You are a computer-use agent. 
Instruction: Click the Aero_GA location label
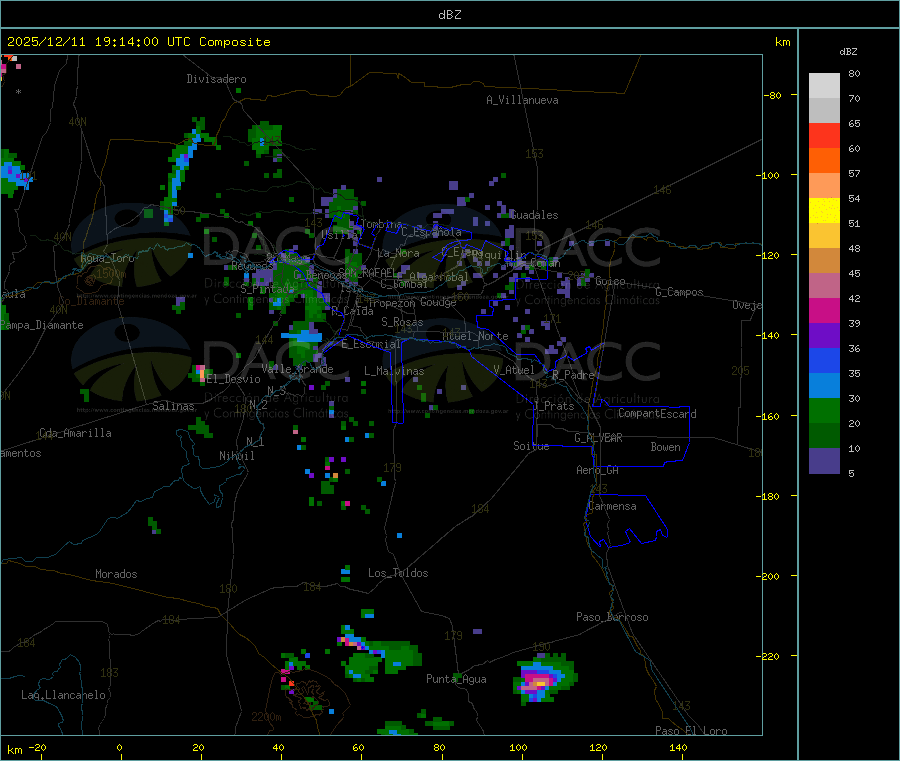pos(598,470)
